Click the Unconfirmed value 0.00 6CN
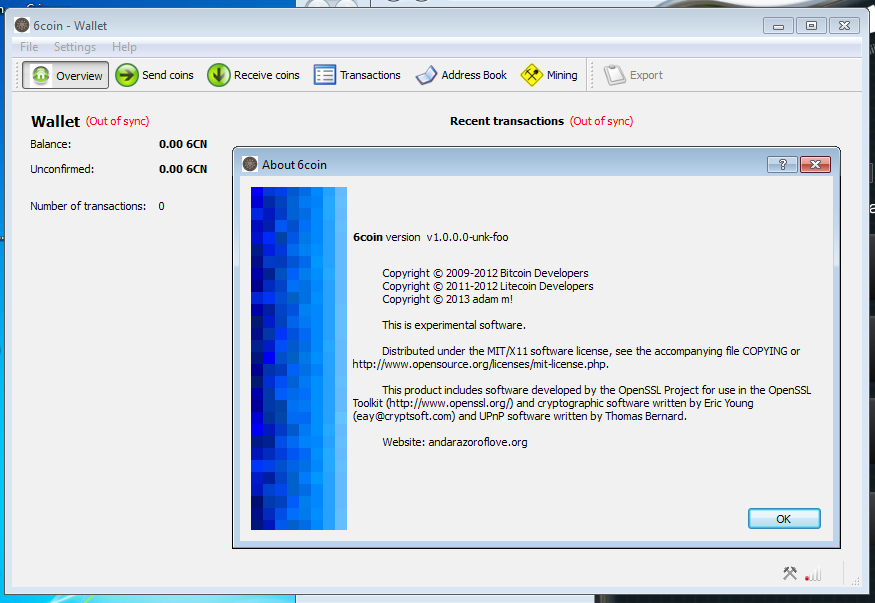The image size is (875, 603). point(183,169)
